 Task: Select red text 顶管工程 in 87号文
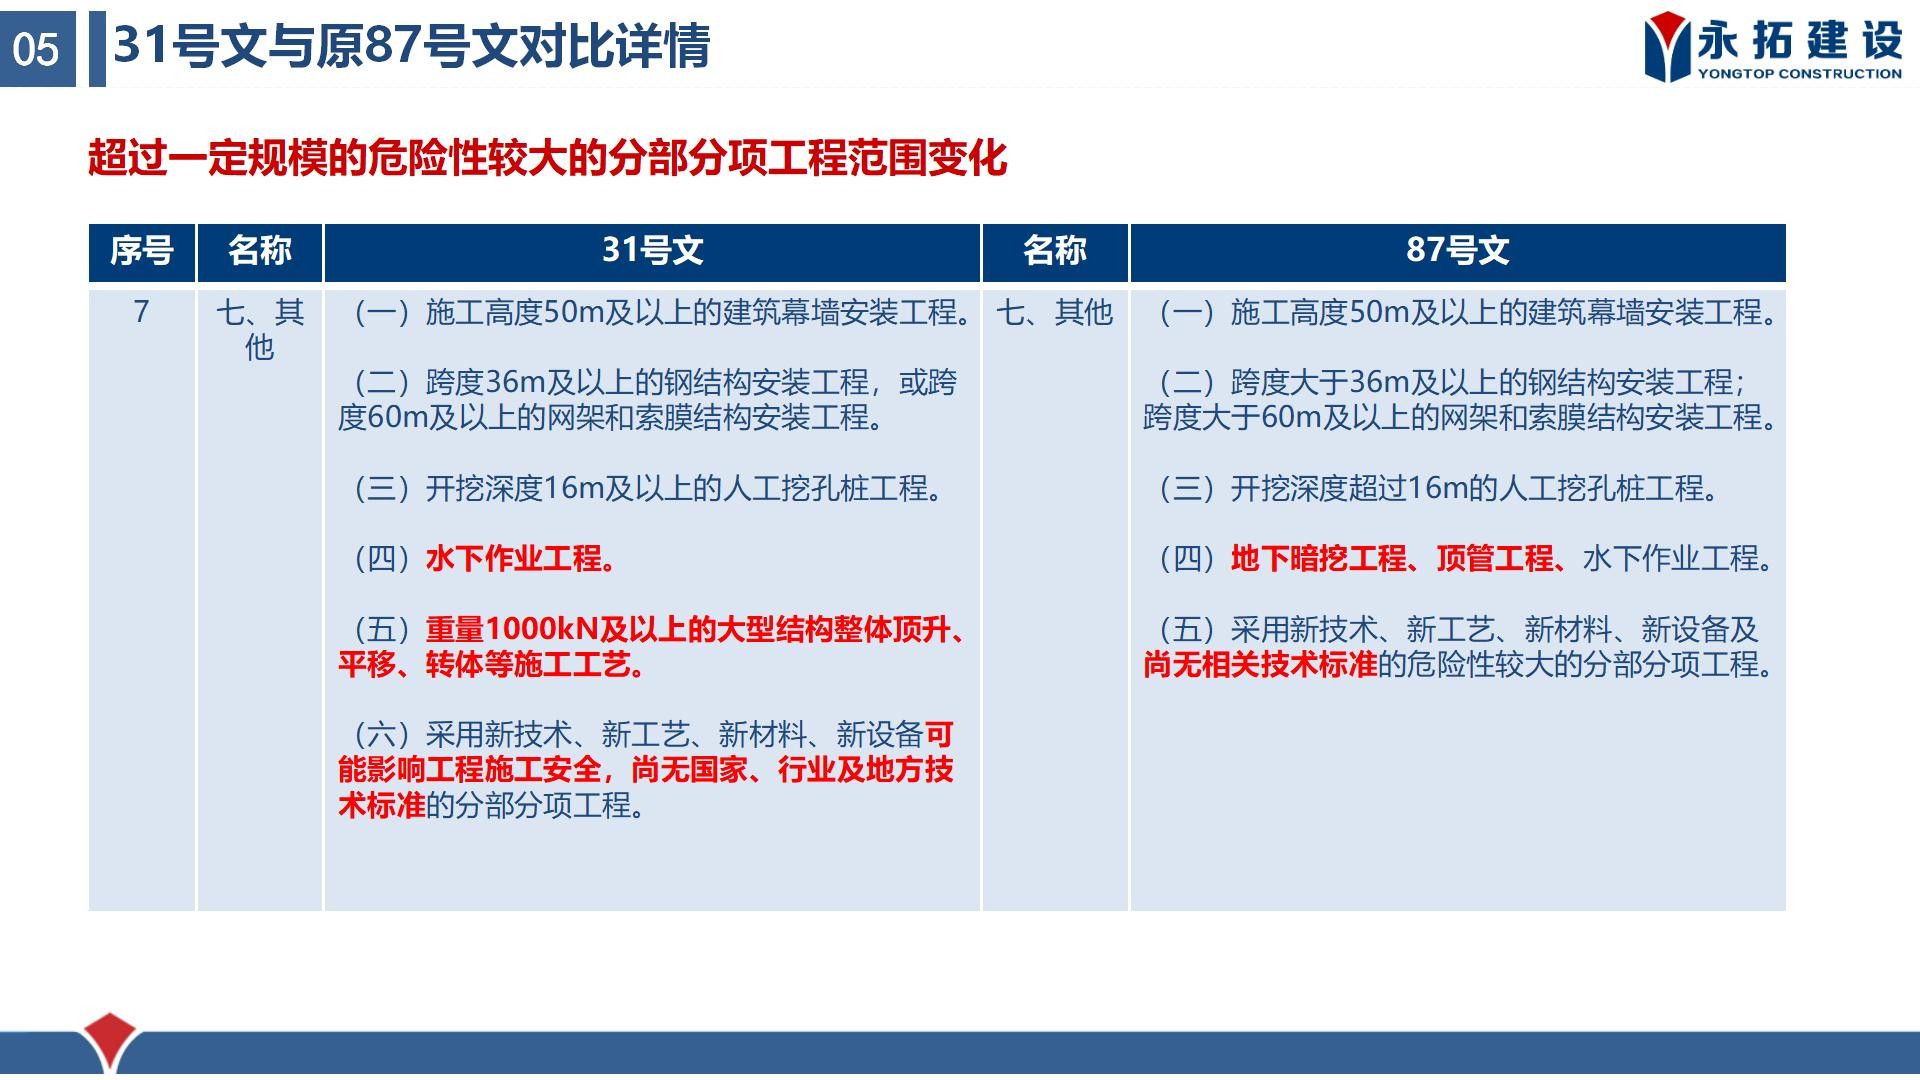tap(1495, 559)
